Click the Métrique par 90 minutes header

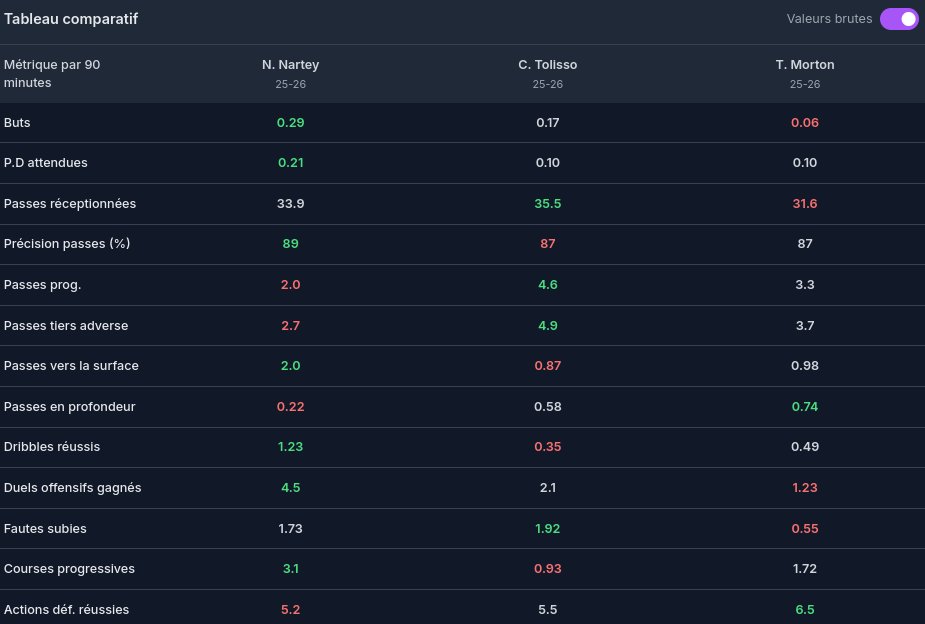52,74
